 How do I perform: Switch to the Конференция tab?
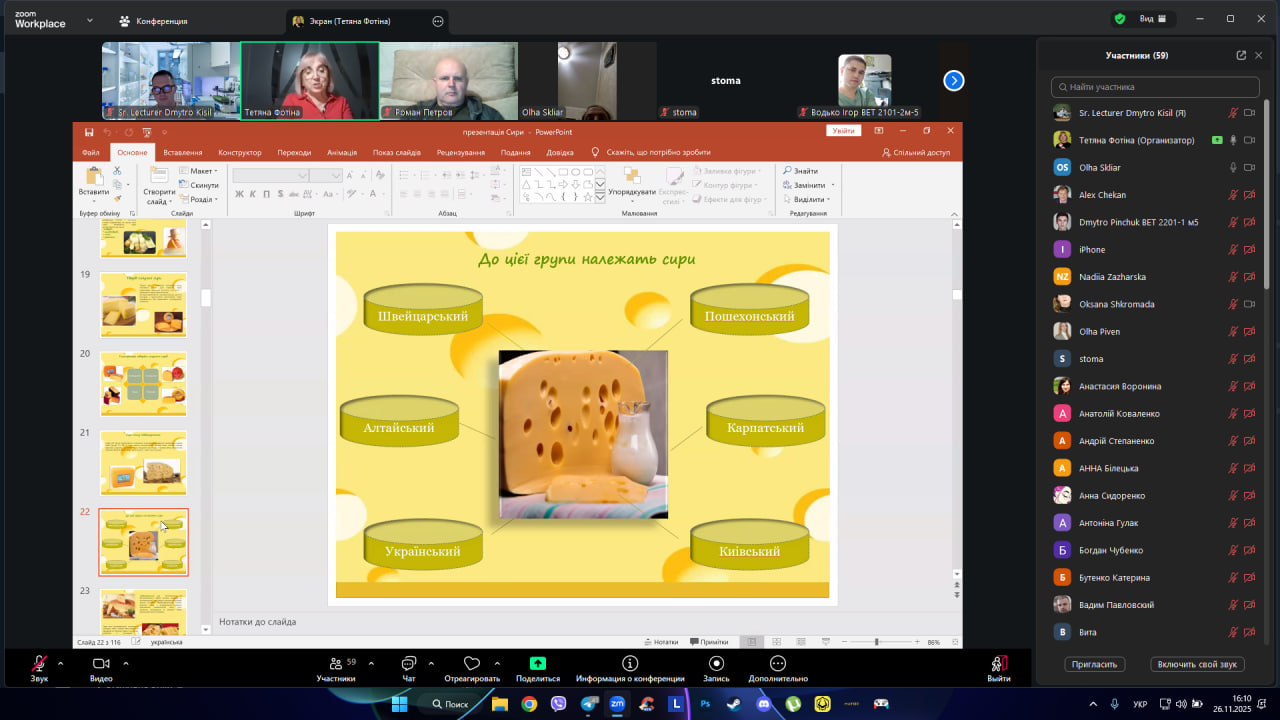[x=153, y=21]
